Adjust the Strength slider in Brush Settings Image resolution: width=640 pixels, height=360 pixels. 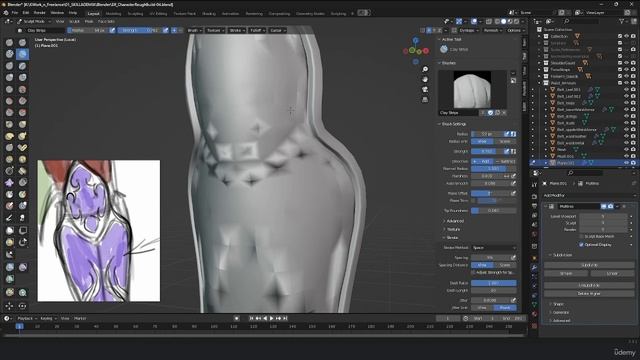click(487, 151)
